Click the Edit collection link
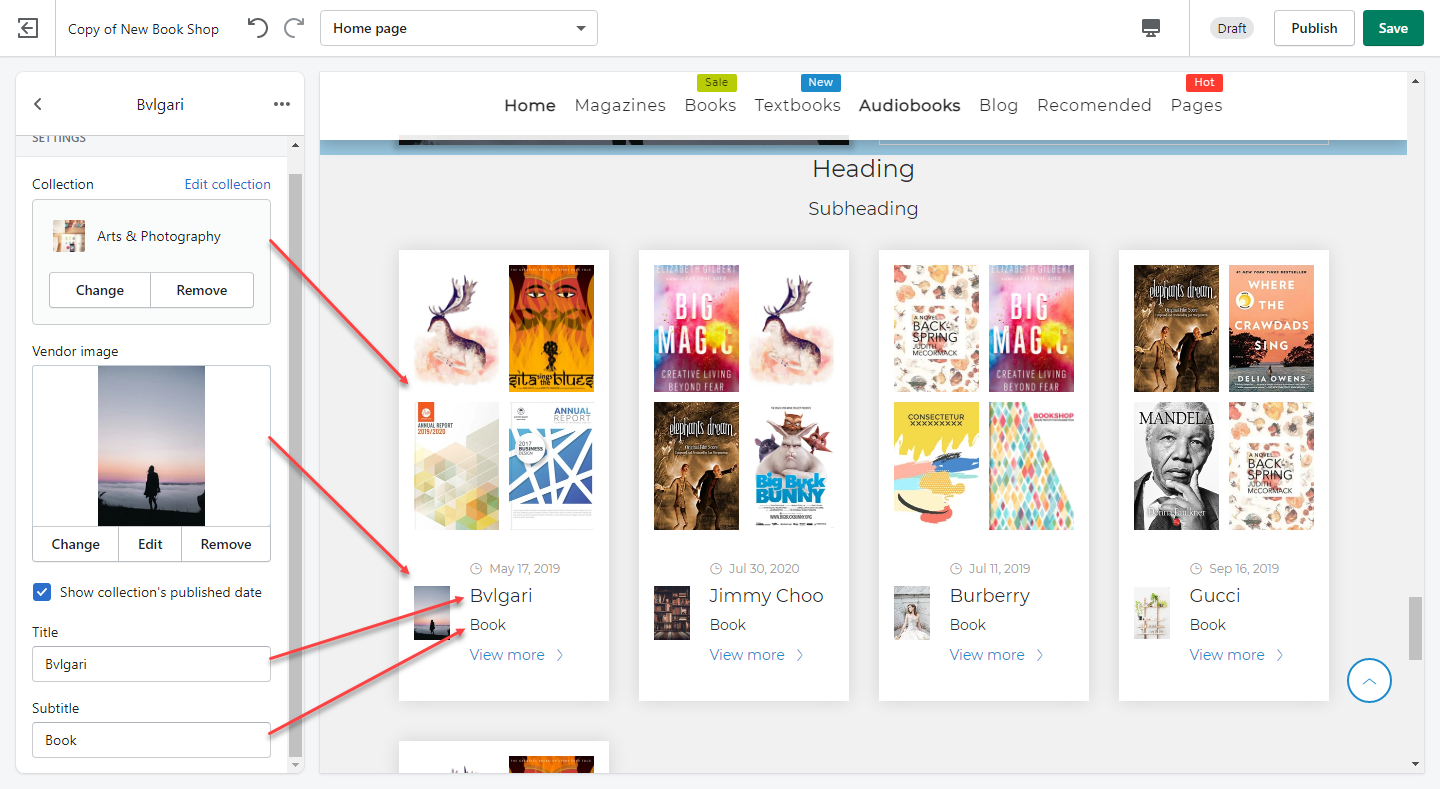The width and height of the screenshot is (1440, 789). click(228, 184)
